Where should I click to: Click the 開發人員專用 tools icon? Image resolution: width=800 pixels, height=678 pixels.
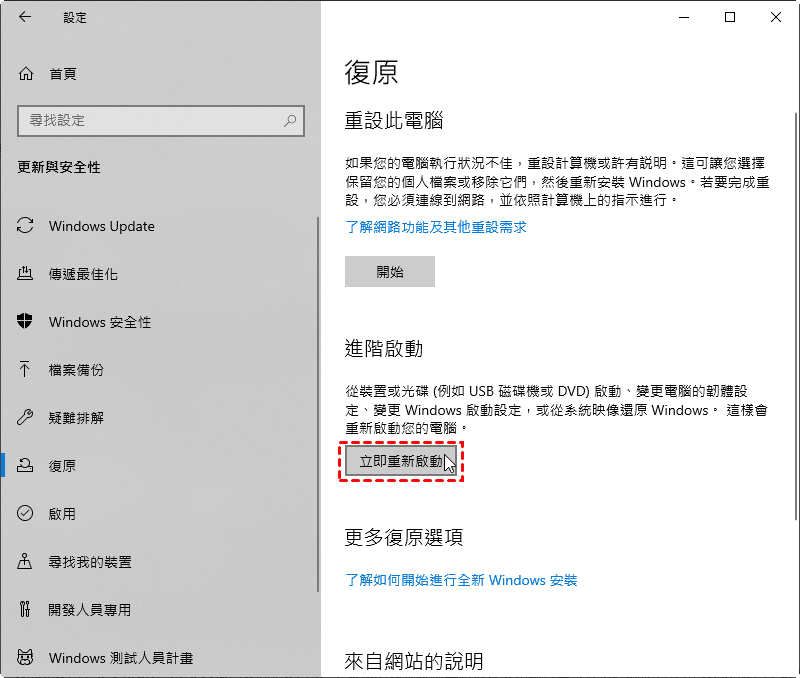(24, 609)
